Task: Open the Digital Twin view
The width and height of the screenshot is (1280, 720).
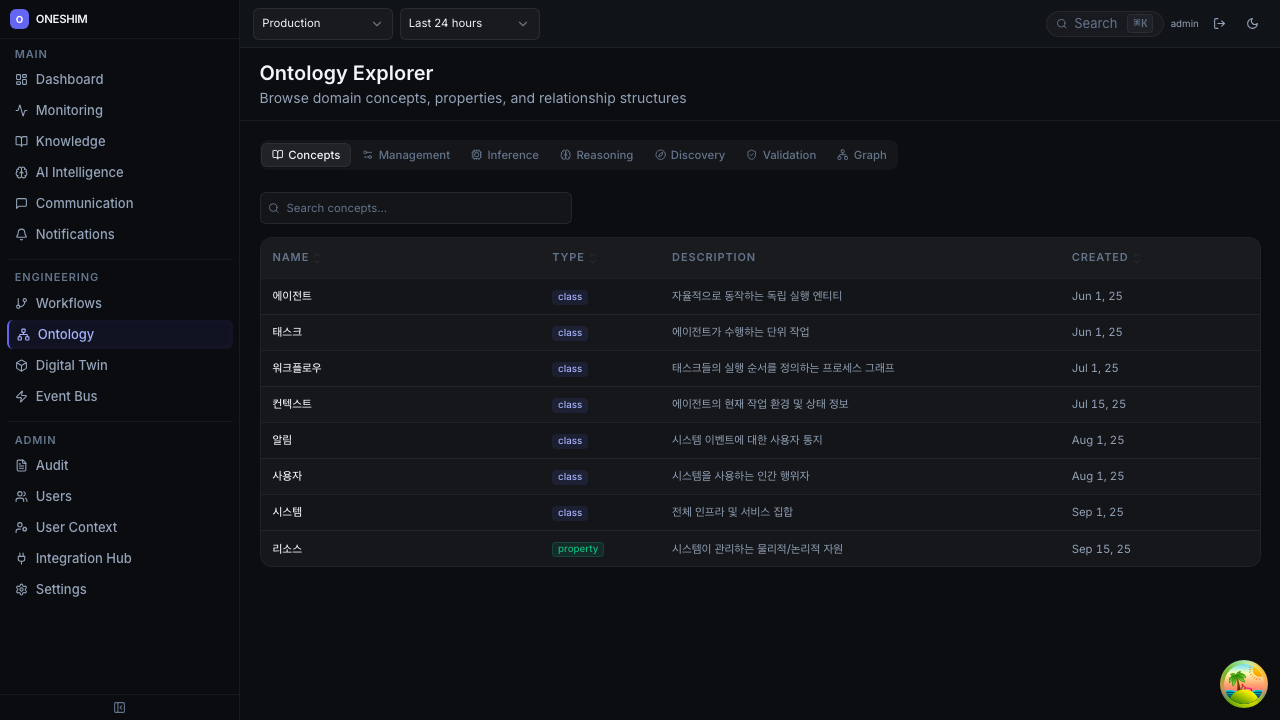Action: tap(71, 365)
